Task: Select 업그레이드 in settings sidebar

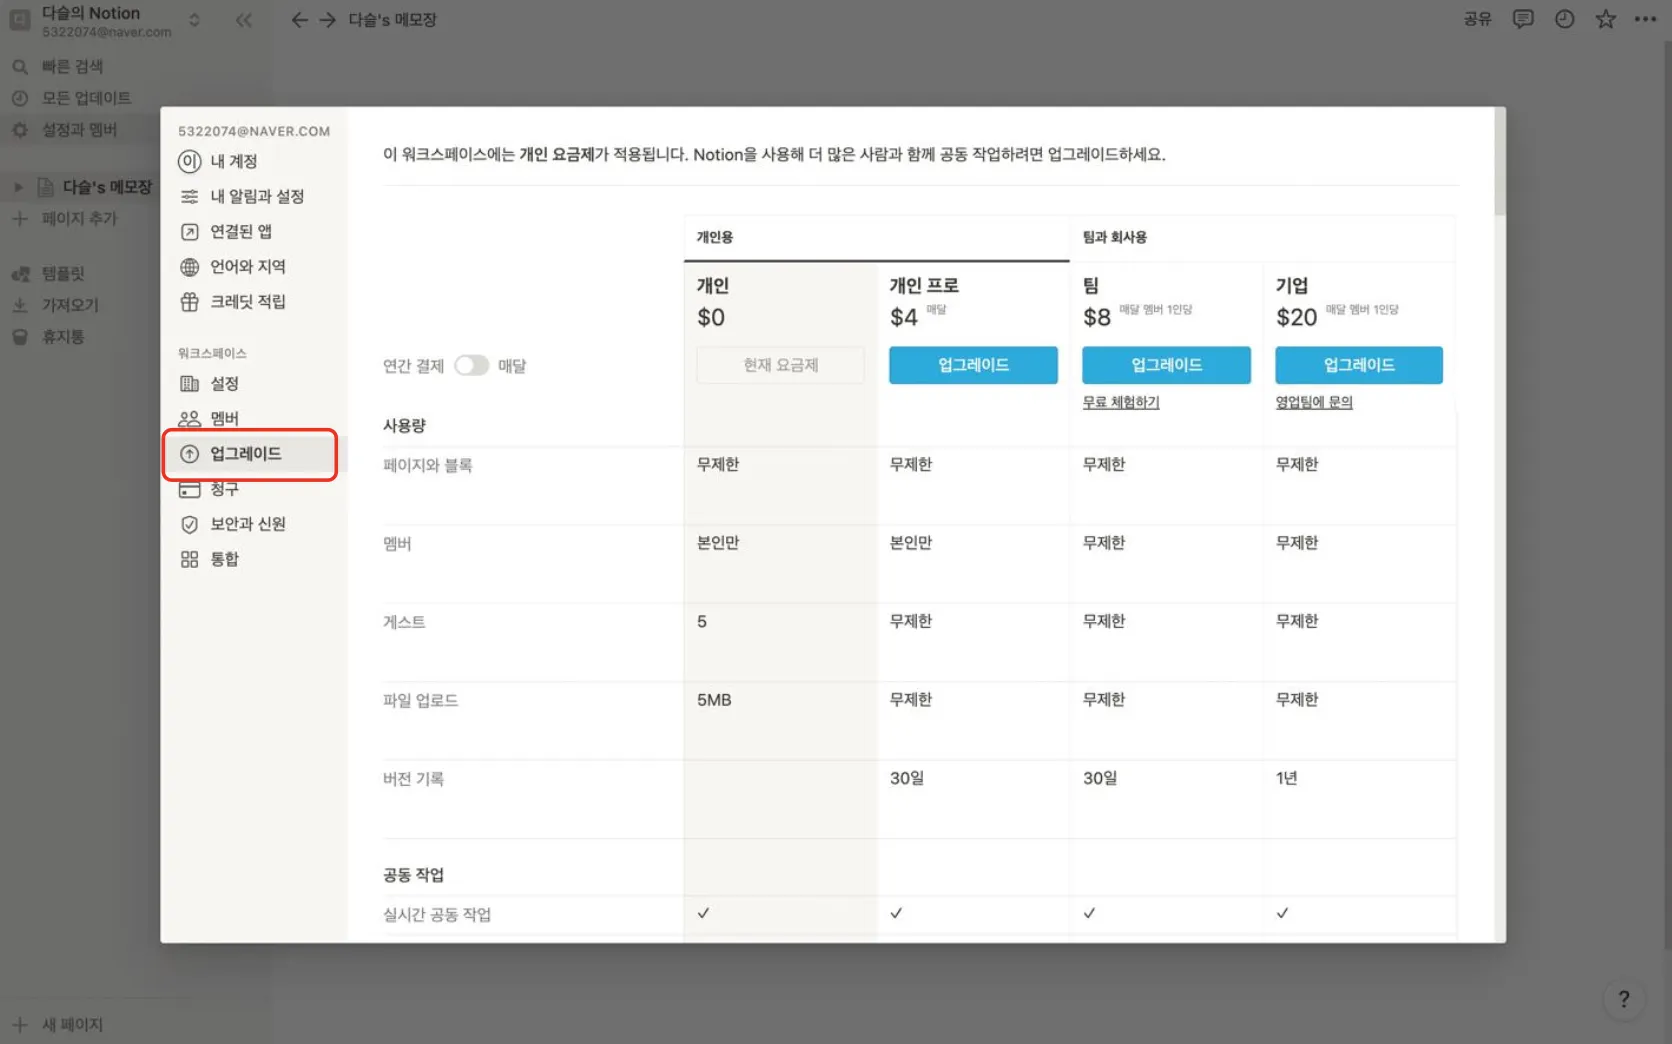Action: point(255,454)
